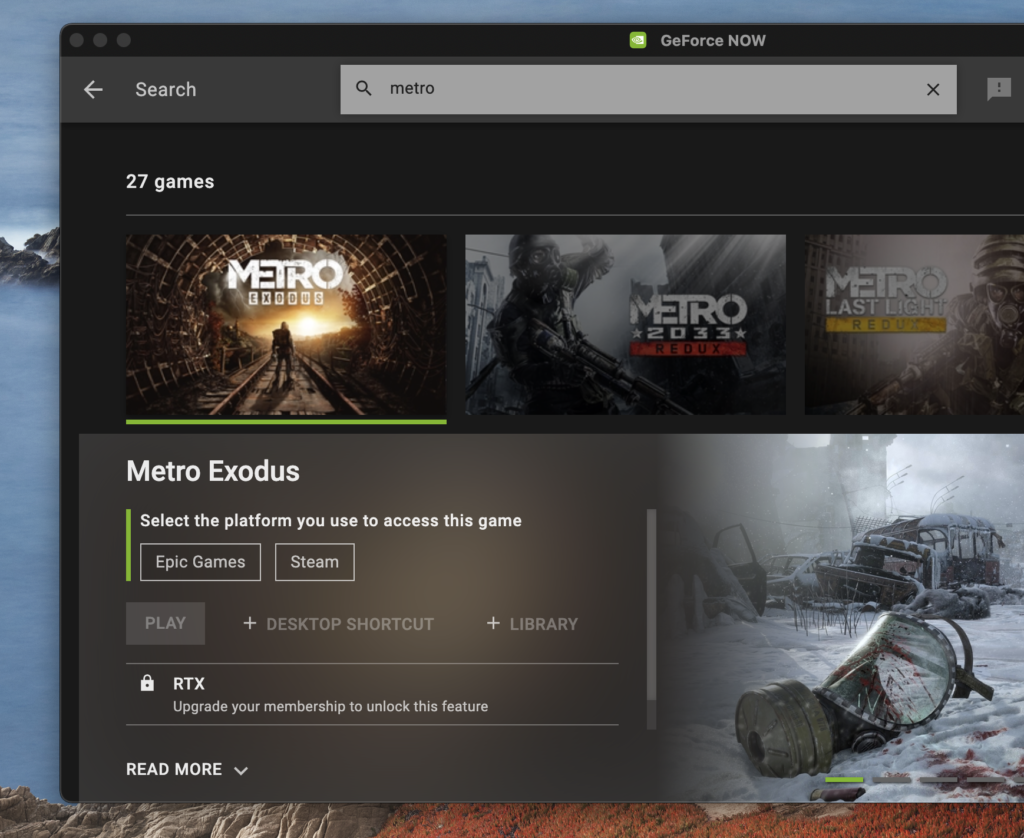Select fourth screenshot carousel indicator

(x=985, y=779)
